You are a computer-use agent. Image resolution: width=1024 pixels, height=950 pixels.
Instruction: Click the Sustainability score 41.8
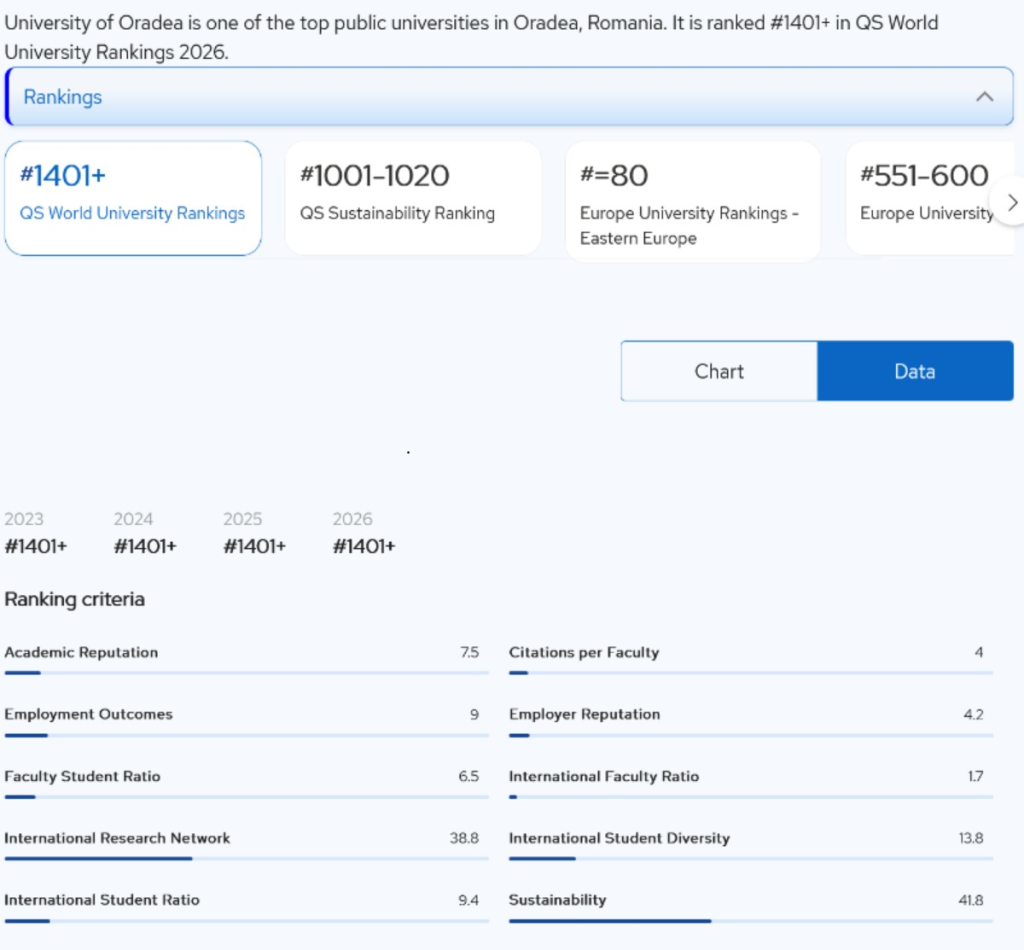coord(971,900)
